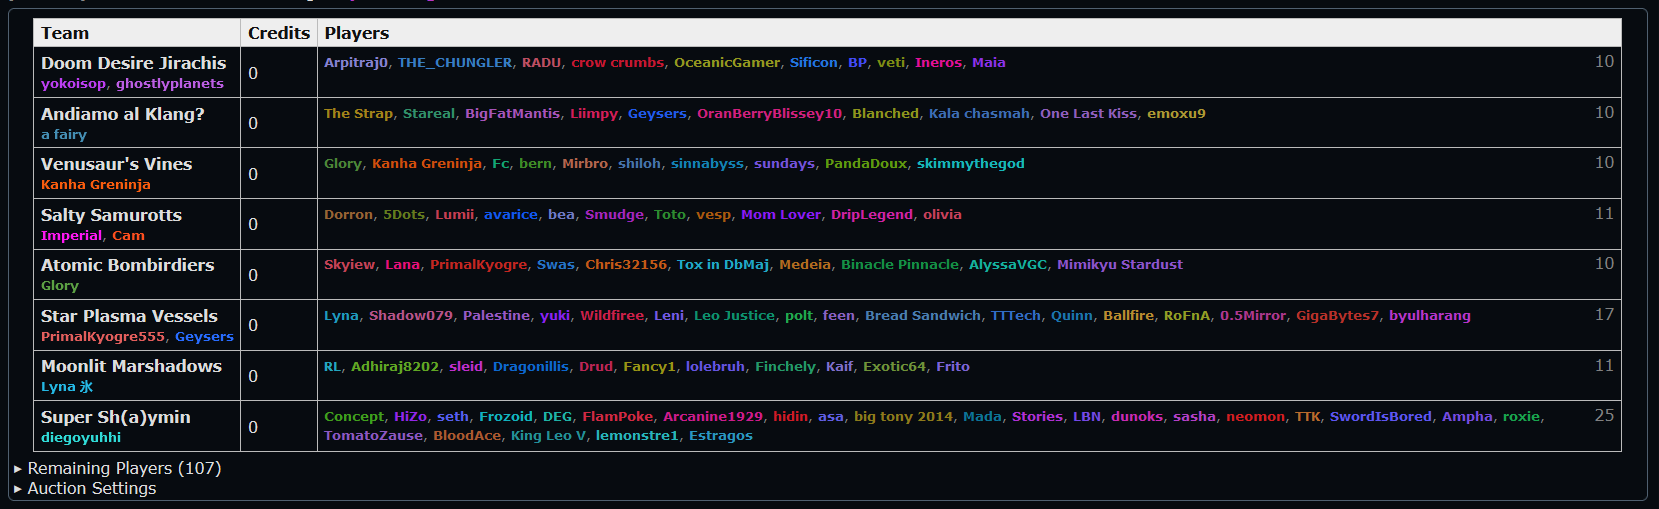
Task: Open skimmythegod player profile
Action: pos(970,163)
